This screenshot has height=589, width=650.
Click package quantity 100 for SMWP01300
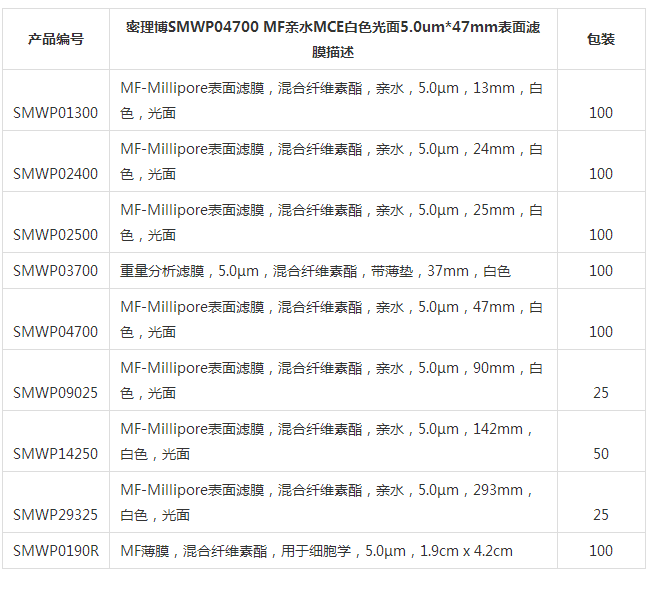[x=601, y=113]
